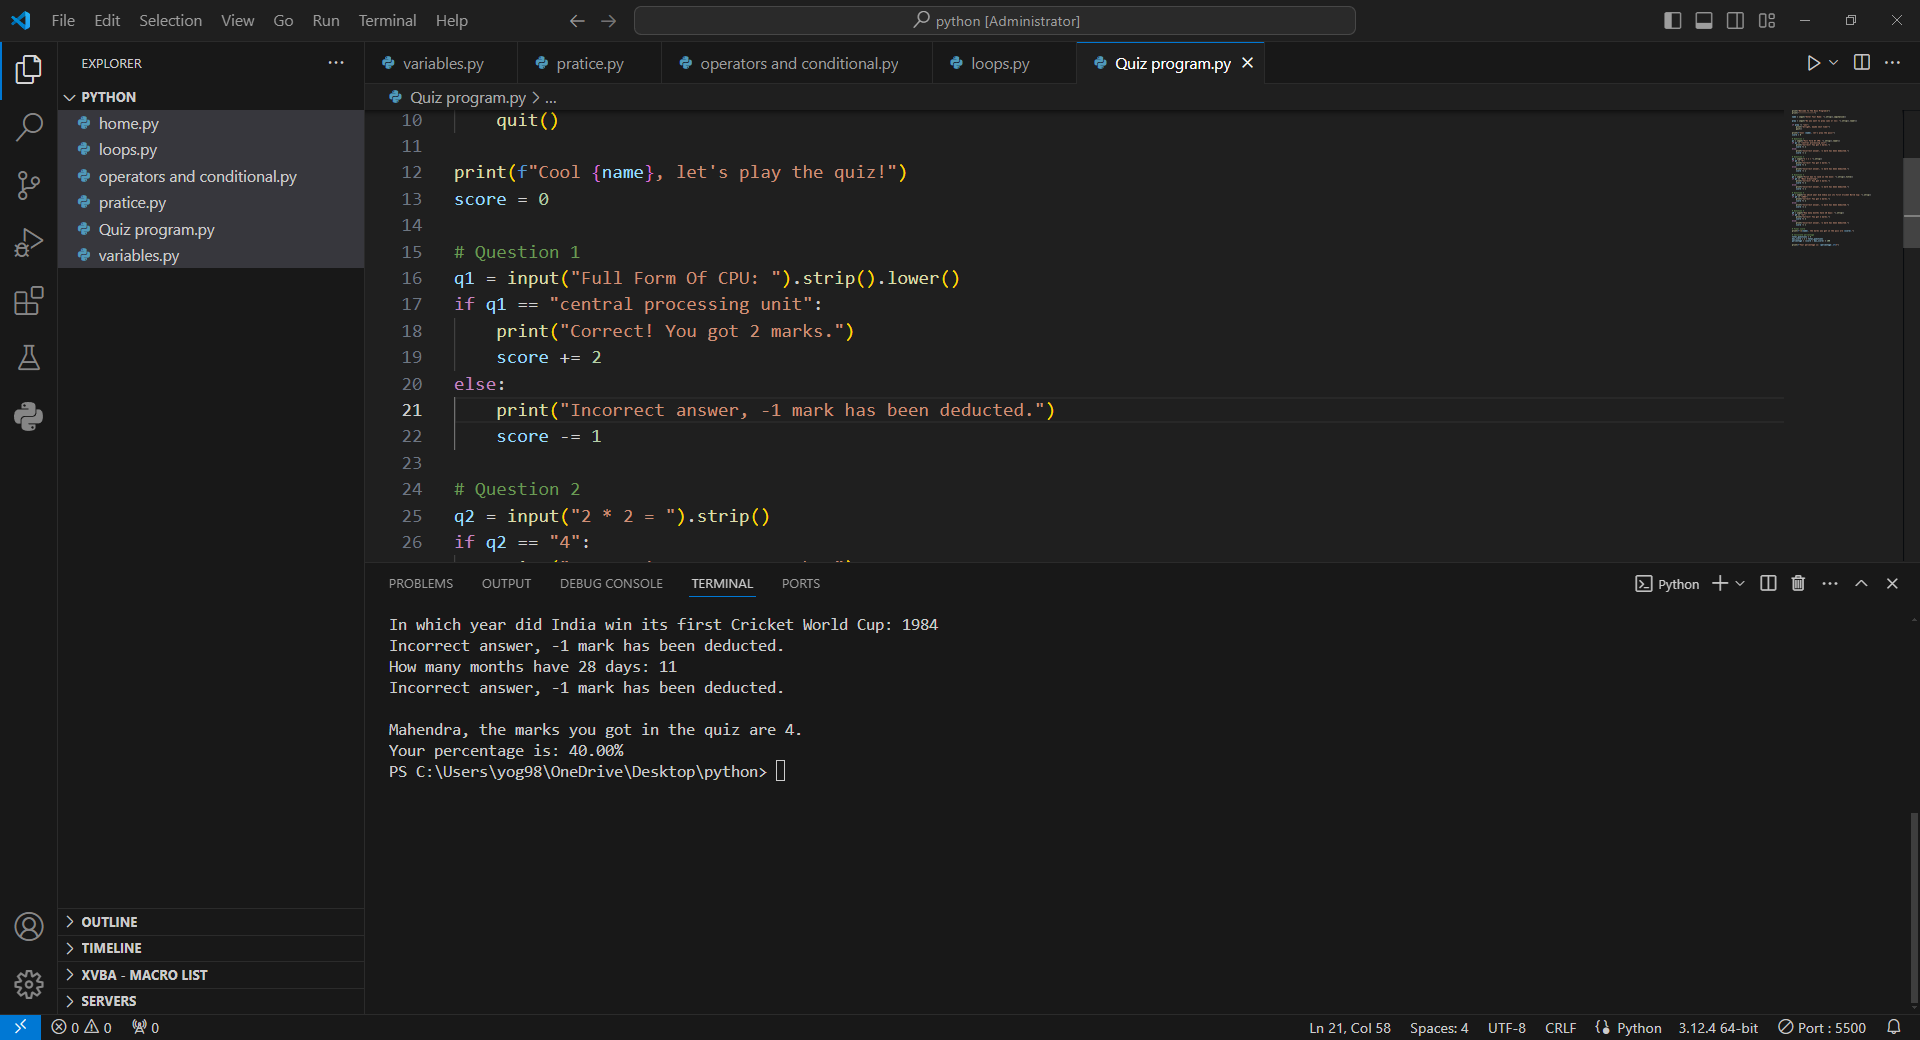The image size is (1920, 1040).
Task: Click the command center search box
Action: click(x=995, y=21)
